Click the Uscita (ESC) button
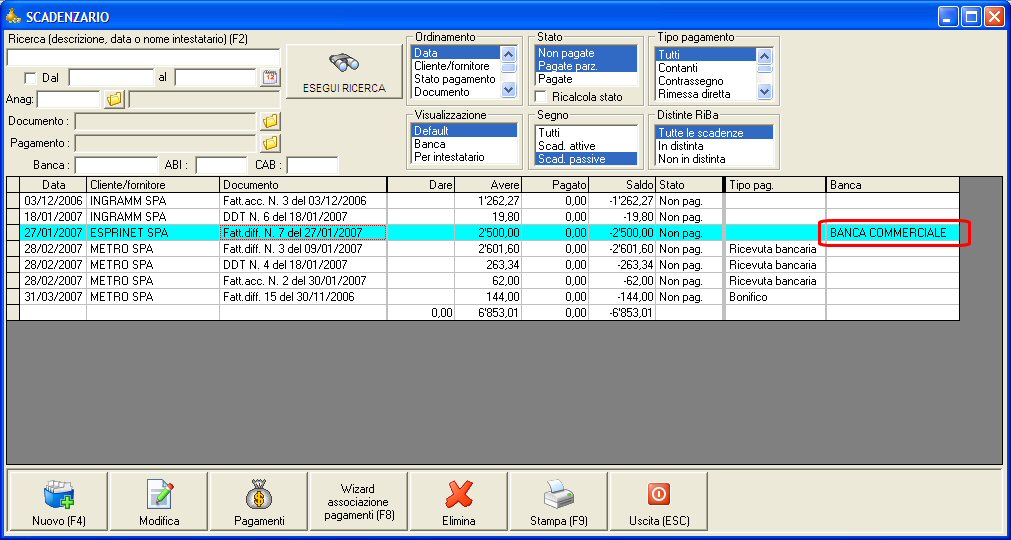 pyautogui.click(x=658, y=501)
